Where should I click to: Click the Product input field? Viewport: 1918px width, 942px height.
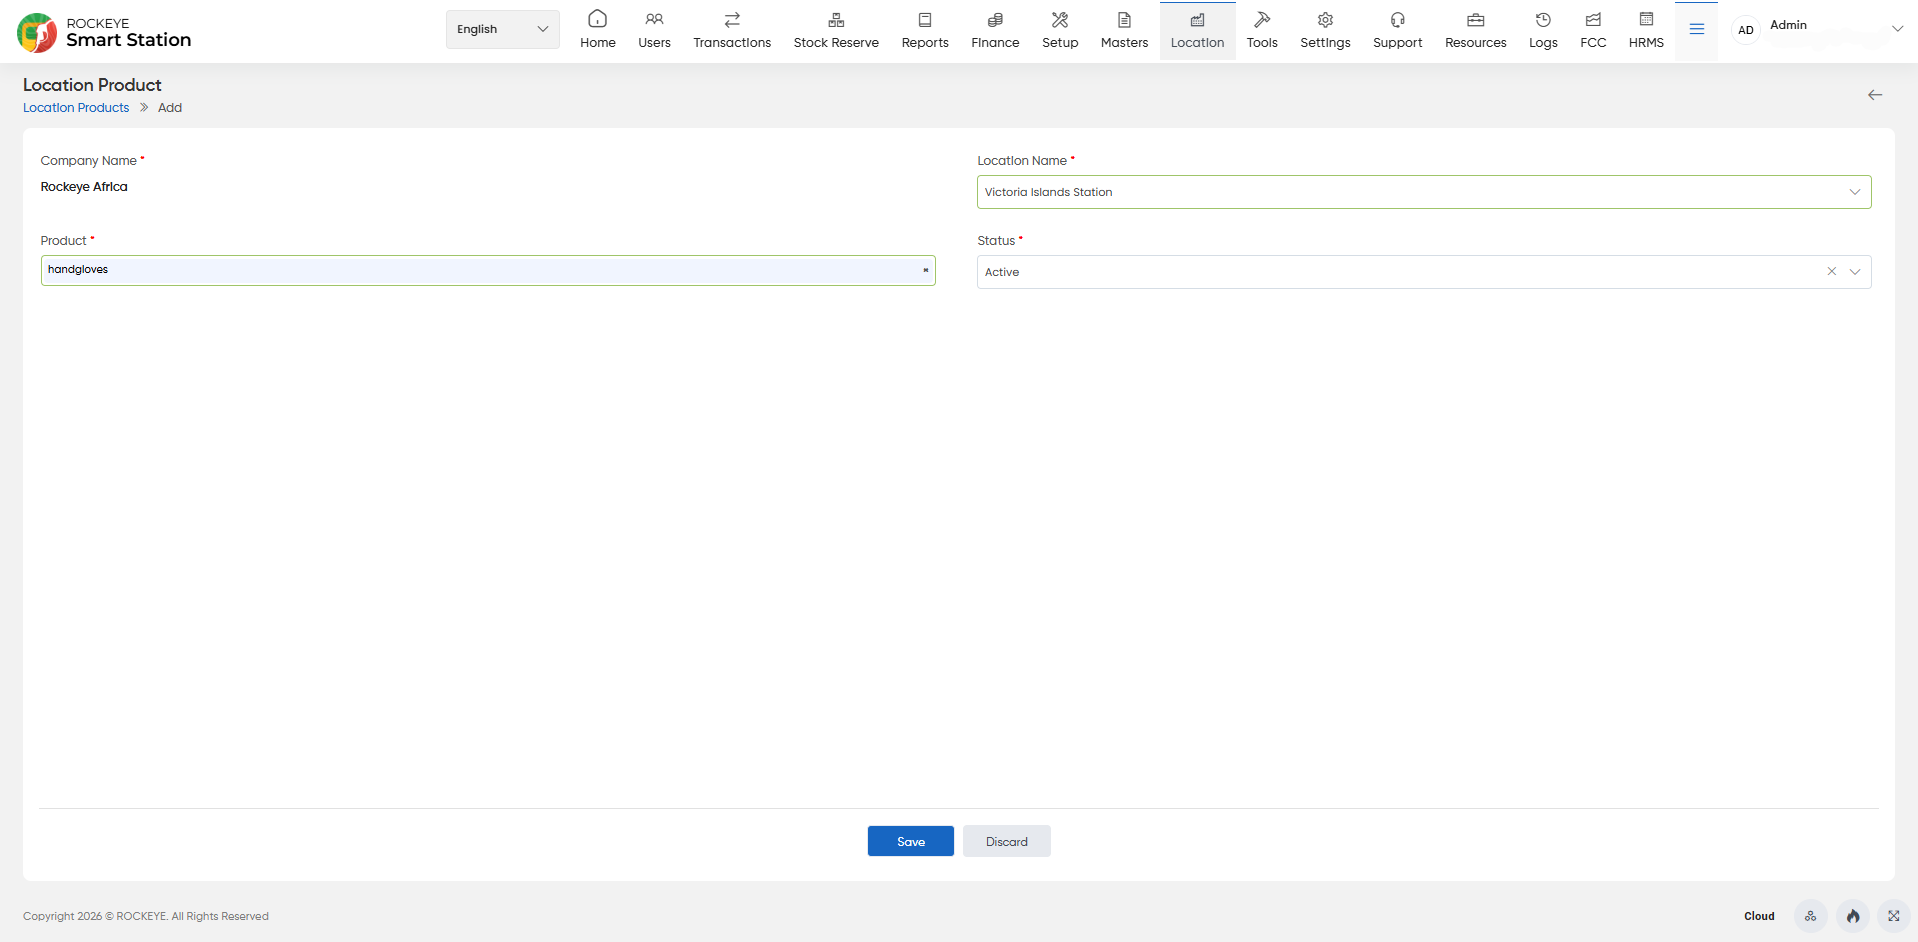click(x=488, y=270)
